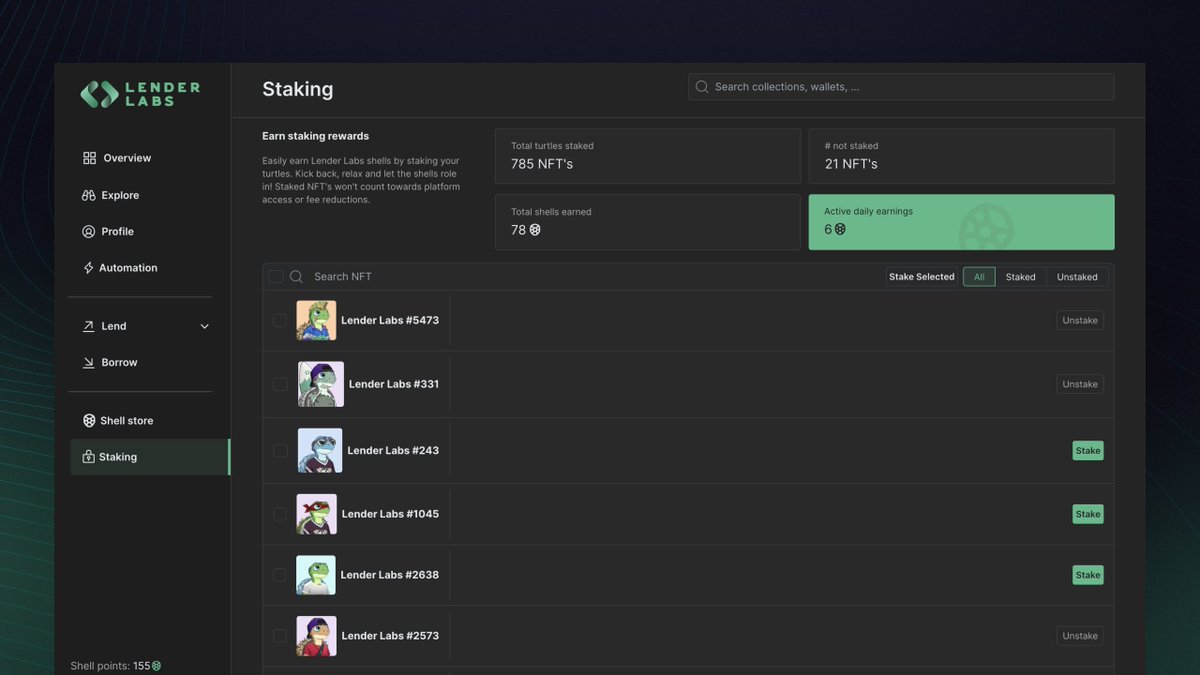Check the box for Lender Labs #1045

click(x=280, y=514)
